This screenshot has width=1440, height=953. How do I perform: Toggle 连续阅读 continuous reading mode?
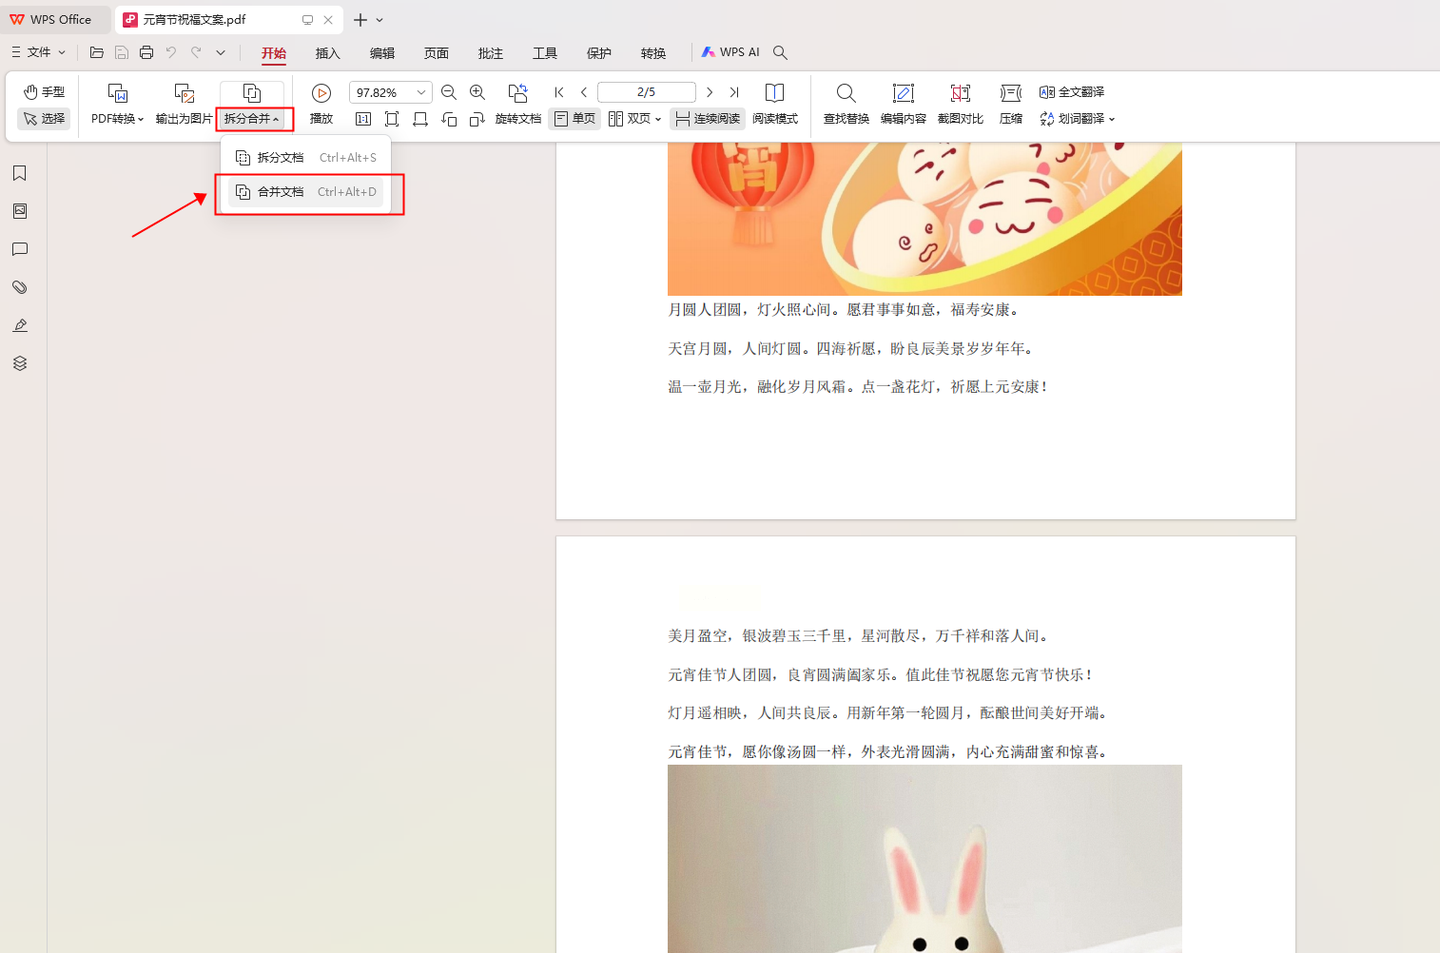click(708, 119)
